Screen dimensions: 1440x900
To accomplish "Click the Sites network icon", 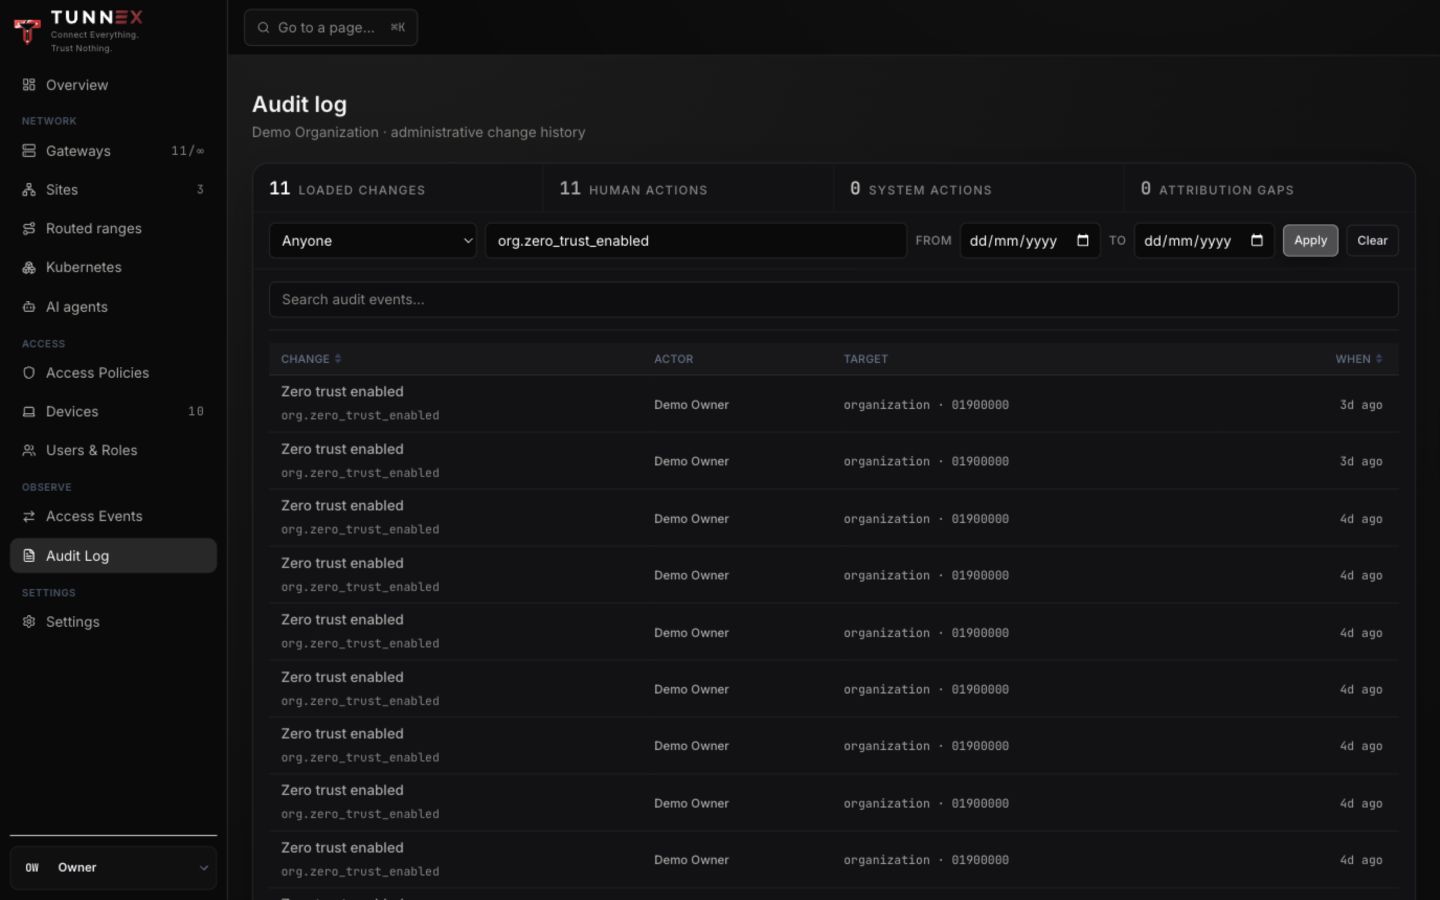I will point(29,190).
